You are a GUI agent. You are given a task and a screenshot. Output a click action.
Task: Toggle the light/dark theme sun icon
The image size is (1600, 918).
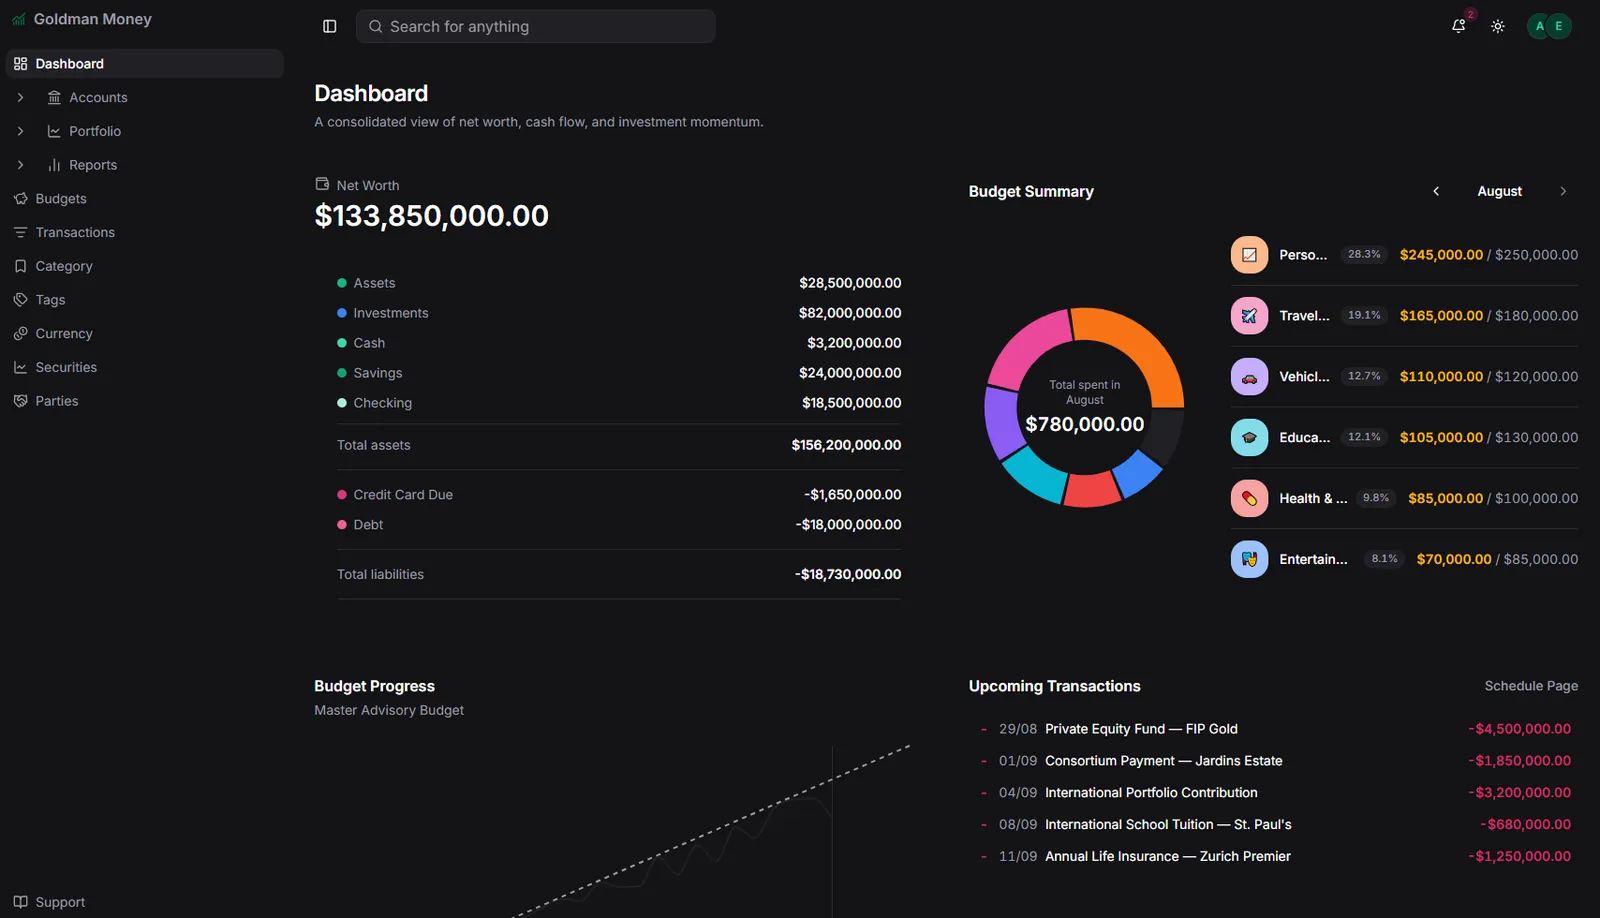[x=1497, y=27]
